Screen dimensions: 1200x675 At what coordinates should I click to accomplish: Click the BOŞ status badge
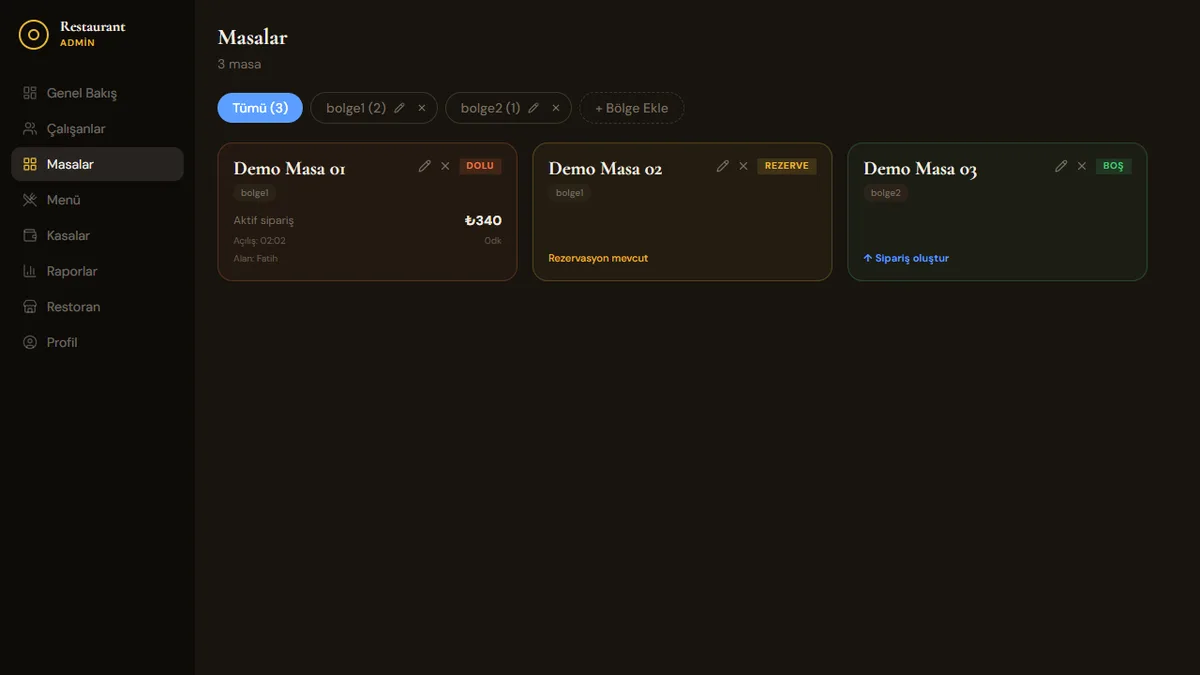(1113, 166)
